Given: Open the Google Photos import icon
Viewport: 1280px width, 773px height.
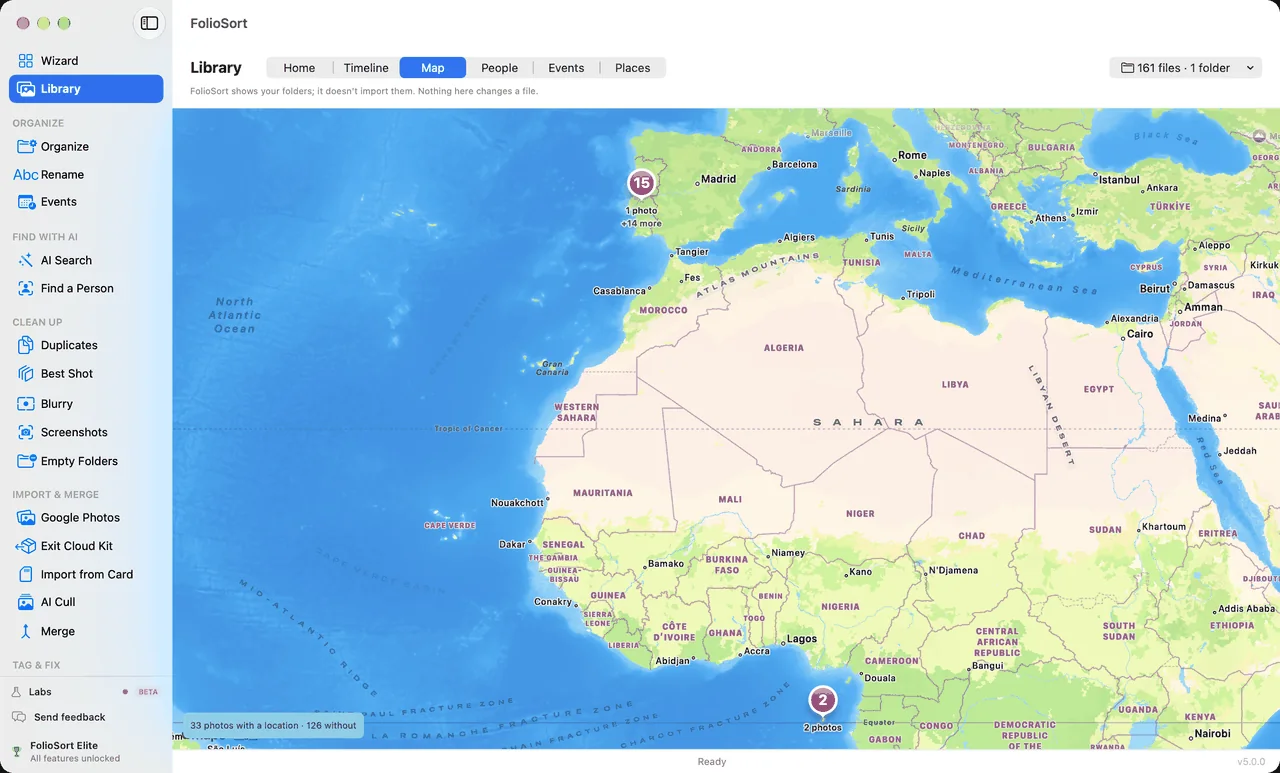Looking at the screenshot, I should pos(27,518).
